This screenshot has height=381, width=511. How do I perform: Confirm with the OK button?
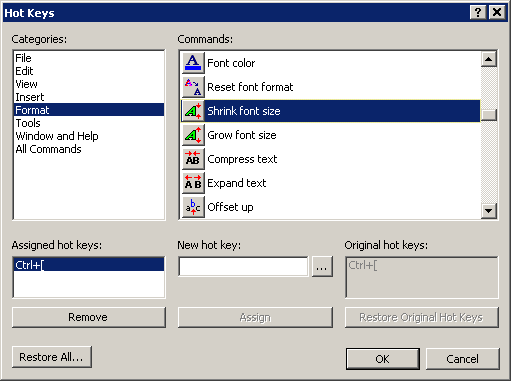[x=382, y=359]
